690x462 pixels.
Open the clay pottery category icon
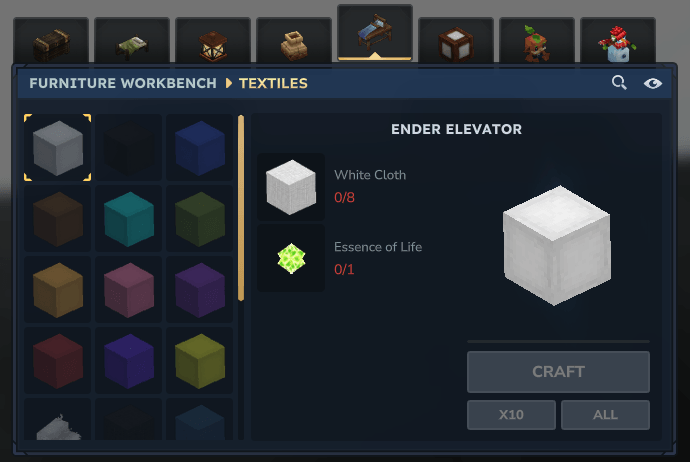click(x=294, y=43)
